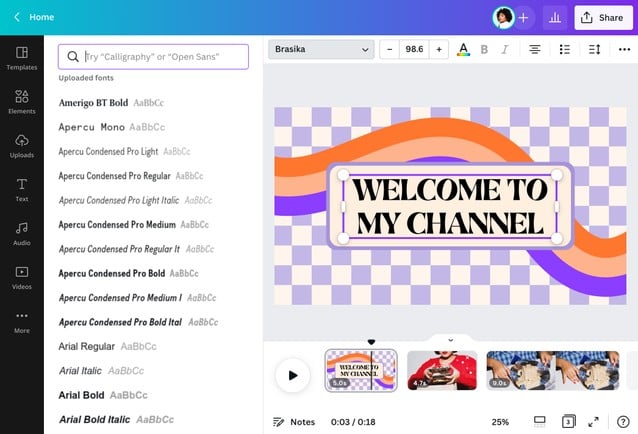Click the Share button

point(601,17)
